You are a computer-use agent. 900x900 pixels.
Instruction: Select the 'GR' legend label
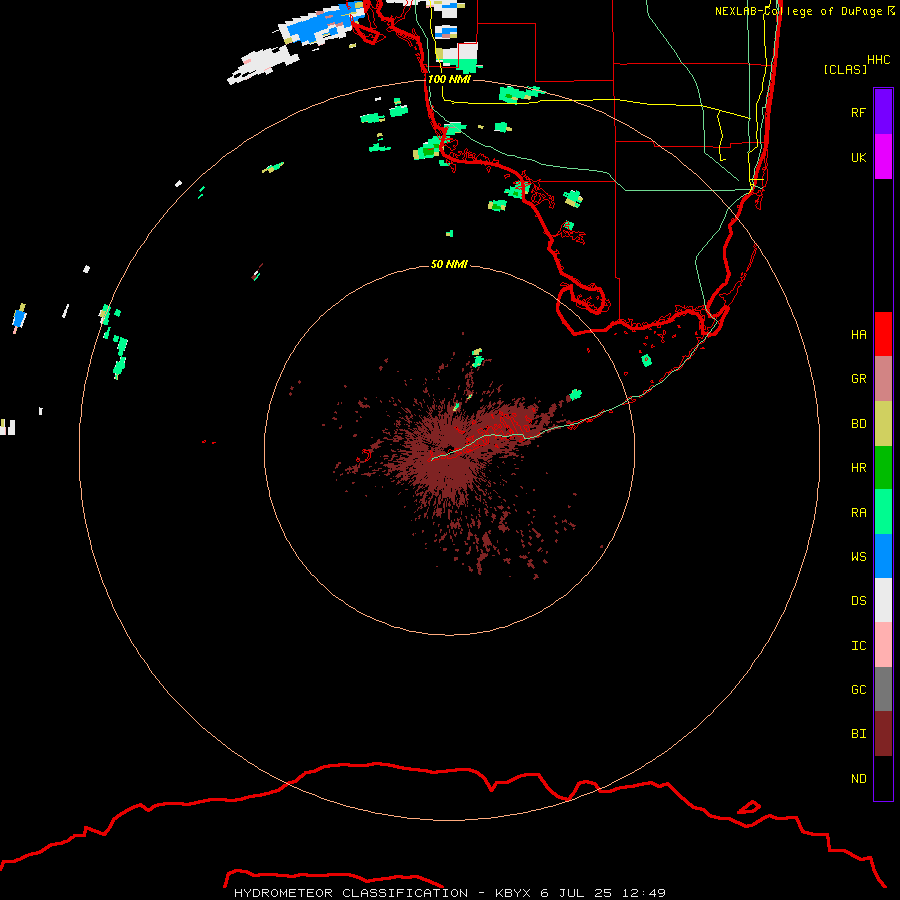click(858, 379)
